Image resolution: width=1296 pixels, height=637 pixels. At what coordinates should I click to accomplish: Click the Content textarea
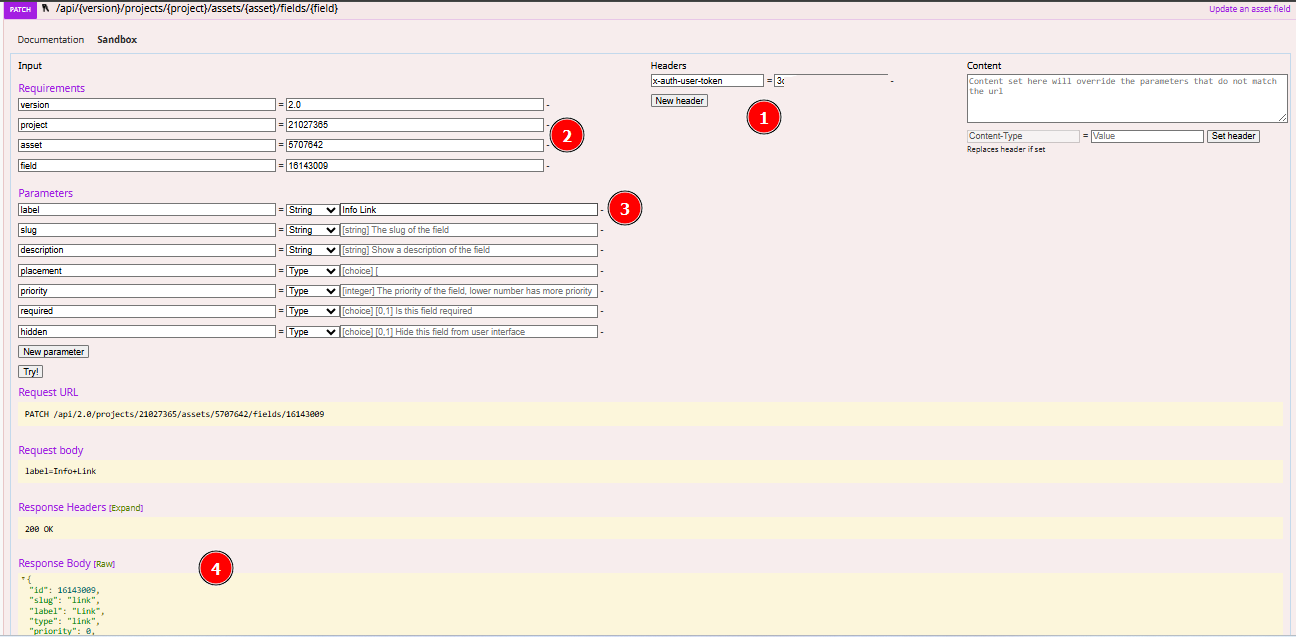click(1127, 98)
